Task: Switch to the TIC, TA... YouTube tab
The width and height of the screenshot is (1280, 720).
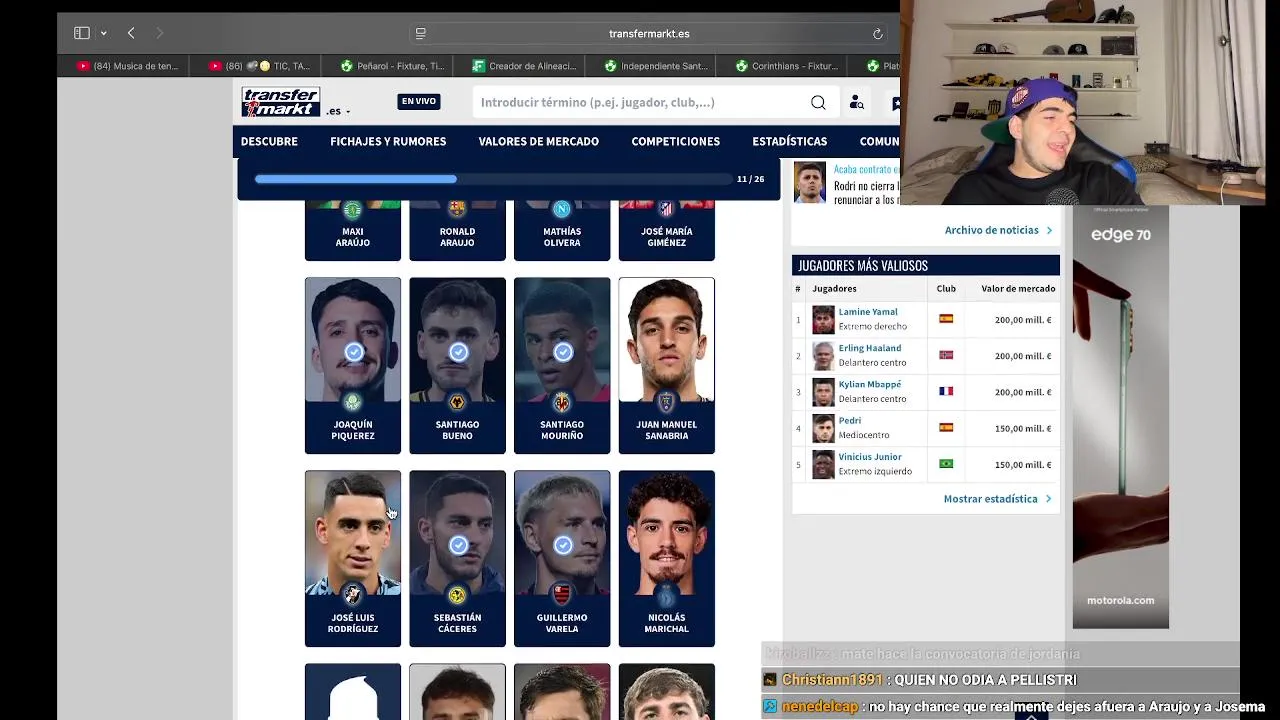Action: coord(261,66)
